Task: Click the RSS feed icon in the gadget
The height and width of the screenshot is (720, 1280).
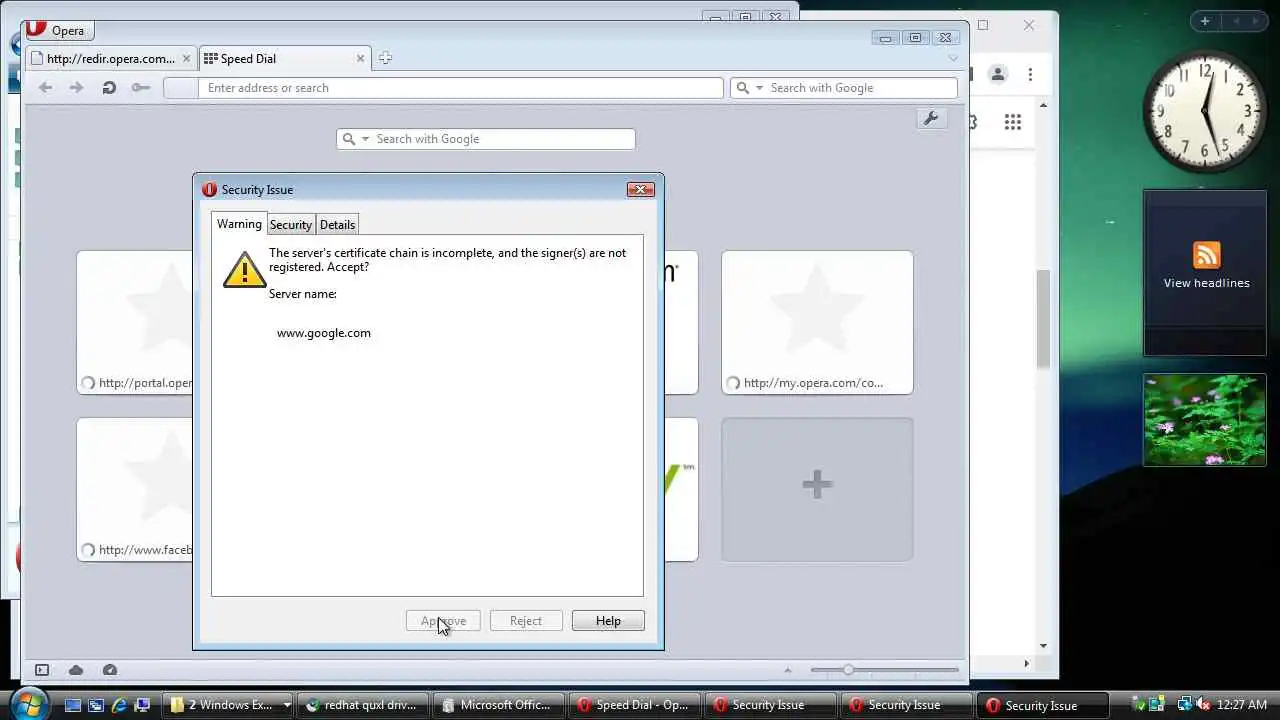Action: [x=1207, y=255]
